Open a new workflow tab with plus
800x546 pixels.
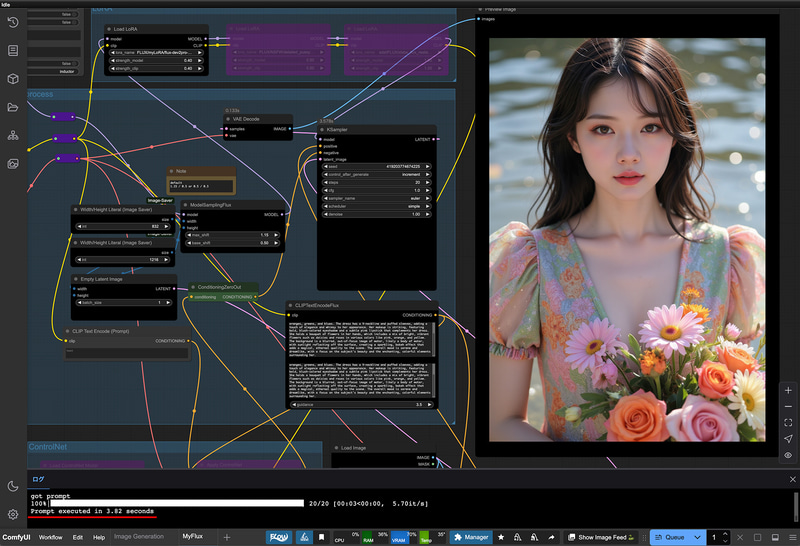pos(227,537)
